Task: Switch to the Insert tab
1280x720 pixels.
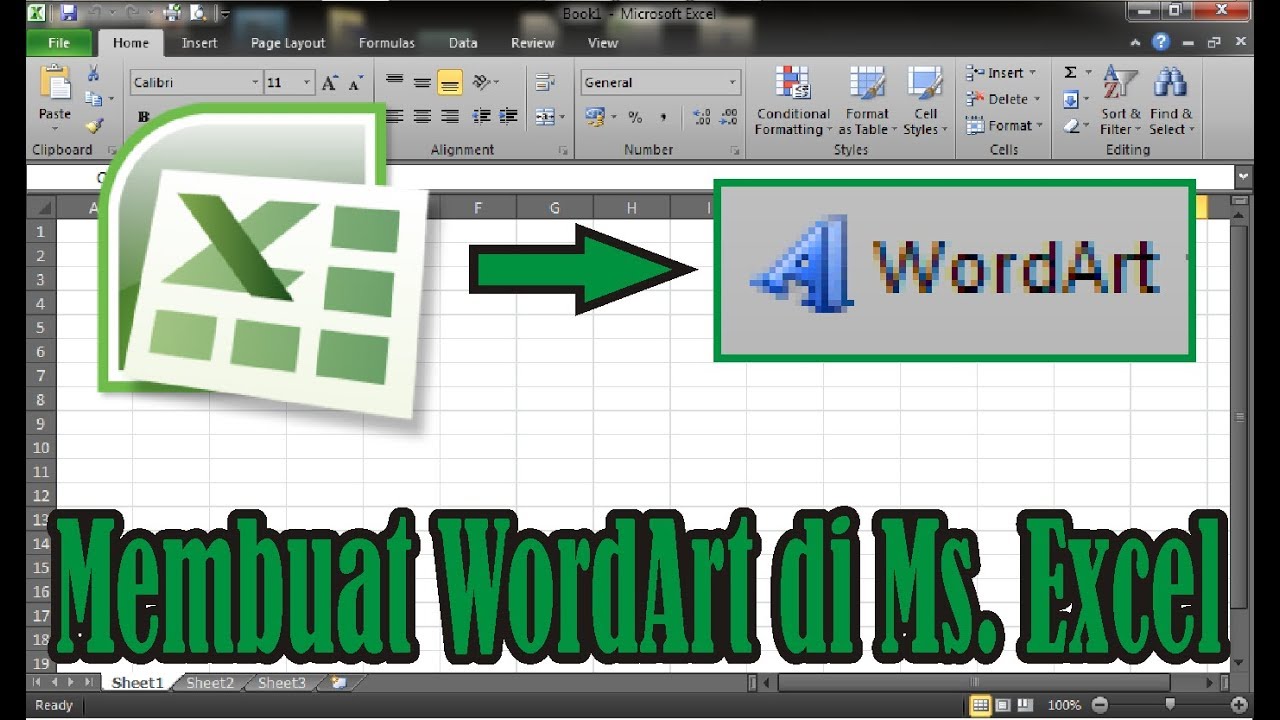Action: tap(199, 43)
